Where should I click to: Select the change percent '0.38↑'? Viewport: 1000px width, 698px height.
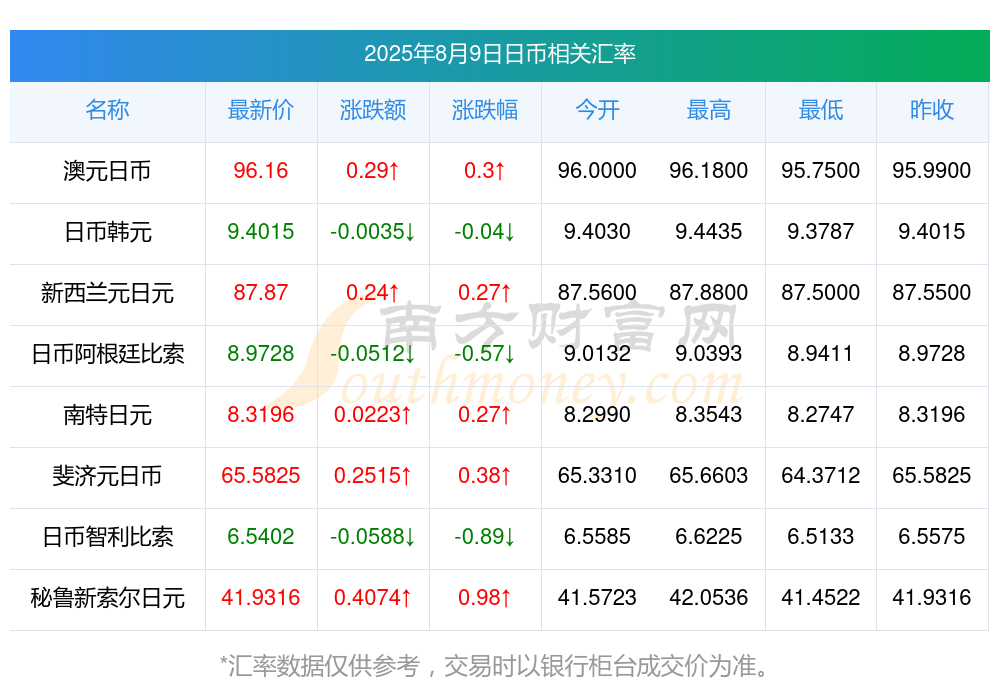click(x=485, y=475)
